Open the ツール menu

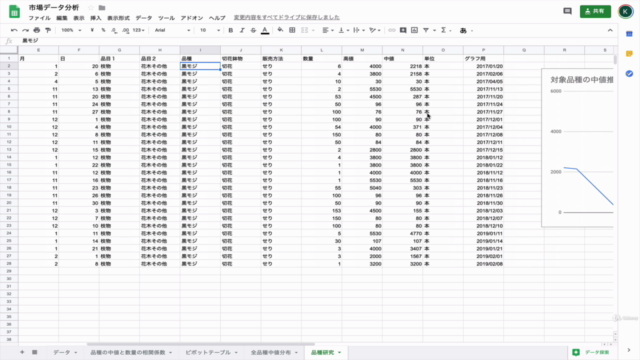(167, 18)
